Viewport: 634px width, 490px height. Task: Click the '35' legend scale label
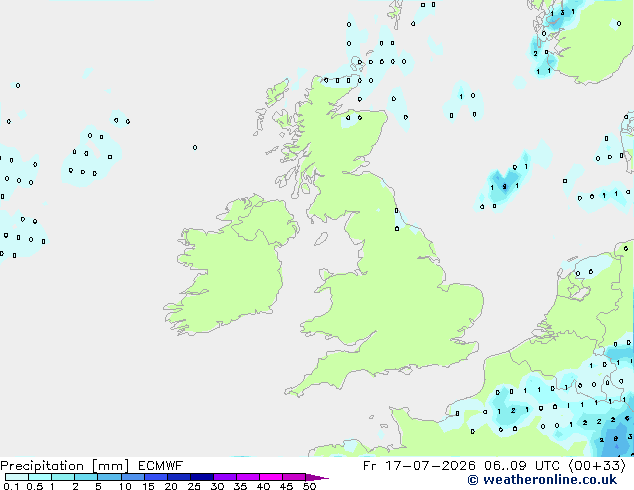coord(240,486)
